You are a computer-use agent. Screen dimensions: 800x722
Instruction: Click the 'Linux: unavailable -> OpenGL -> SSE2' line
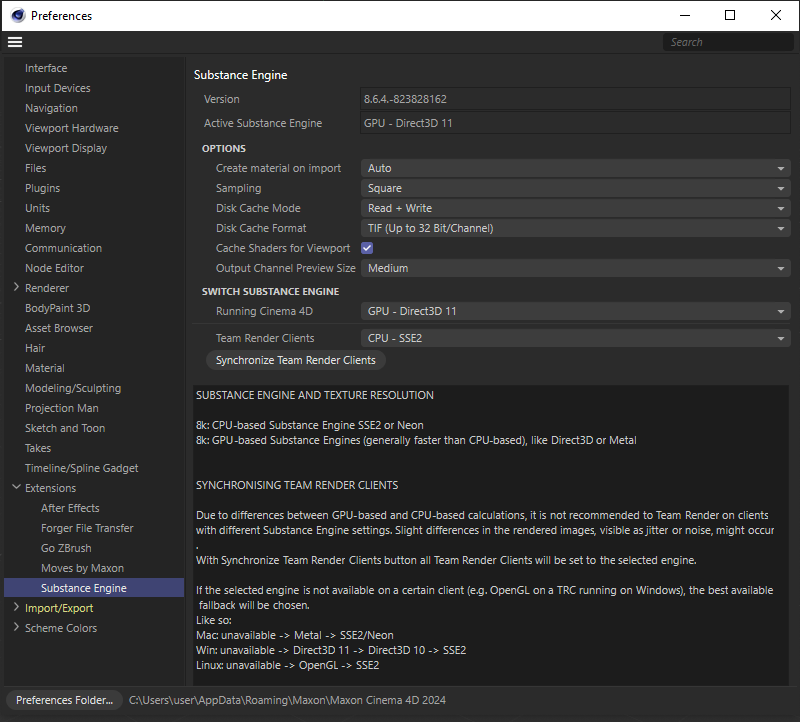(x=287, y=665)
